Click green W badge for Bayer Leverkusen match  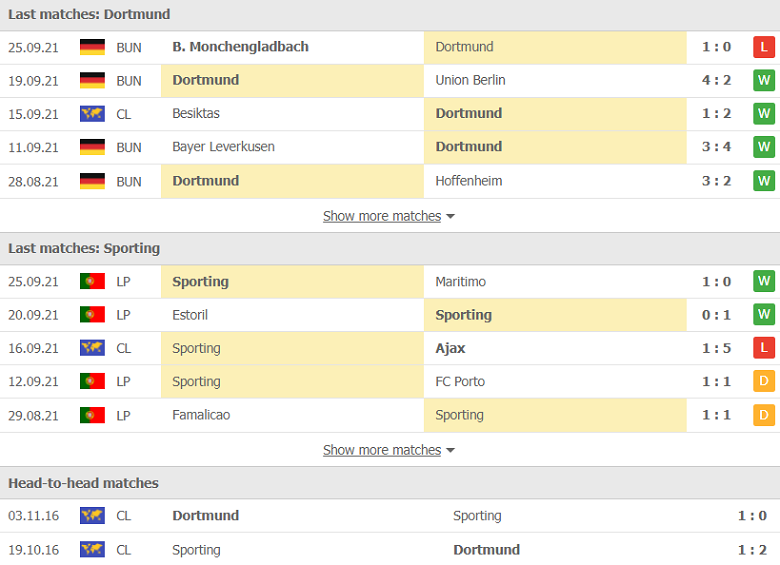[764, 147]
